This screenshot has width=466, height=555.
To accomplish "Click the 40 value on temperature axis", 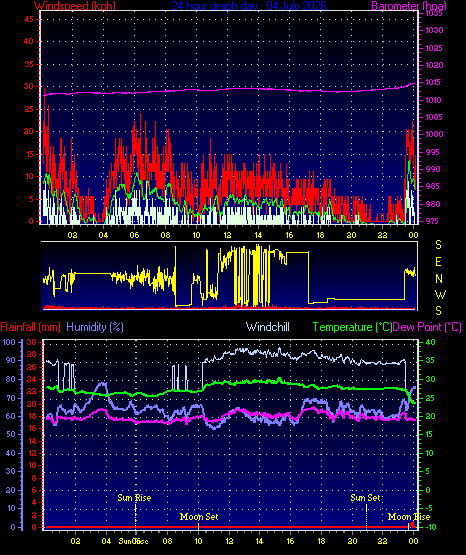I will pyautogui.click(x=430, y=342).
